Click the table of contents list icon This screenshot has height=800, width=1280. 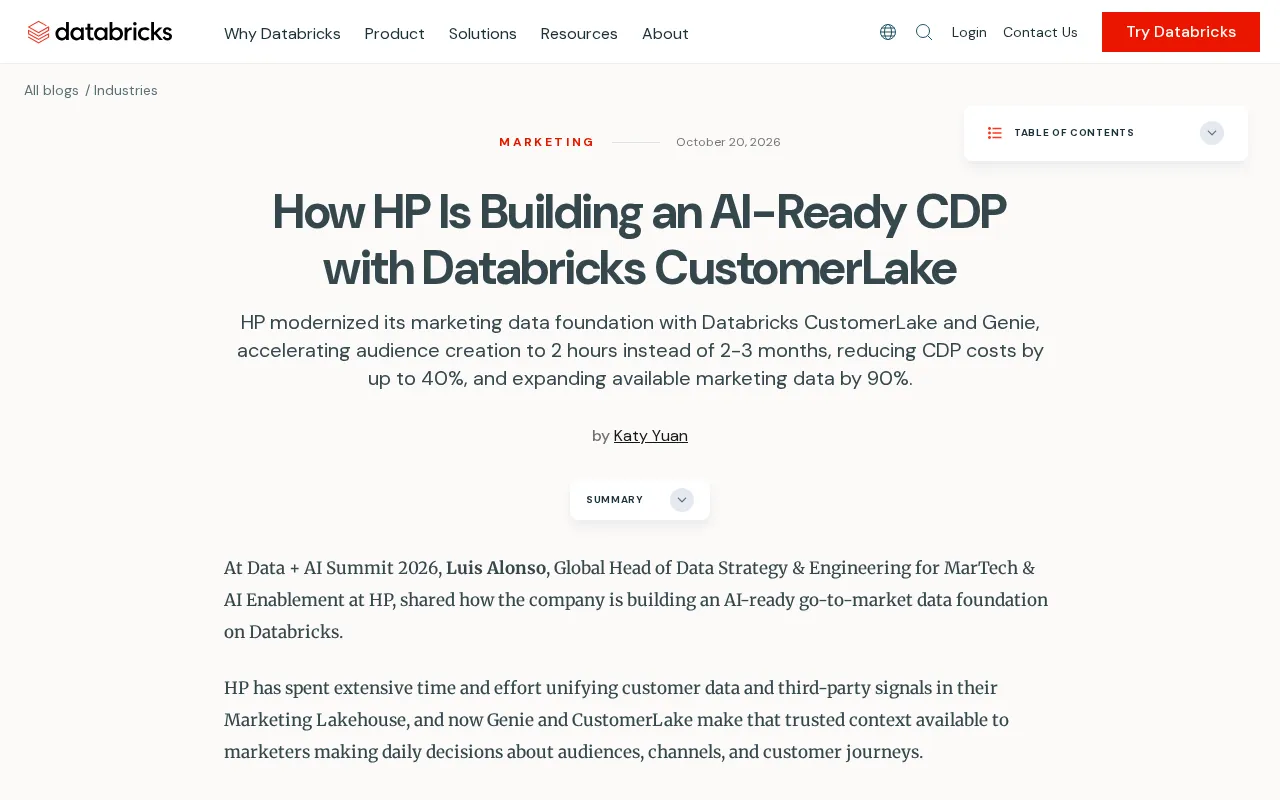click(995, 133)
